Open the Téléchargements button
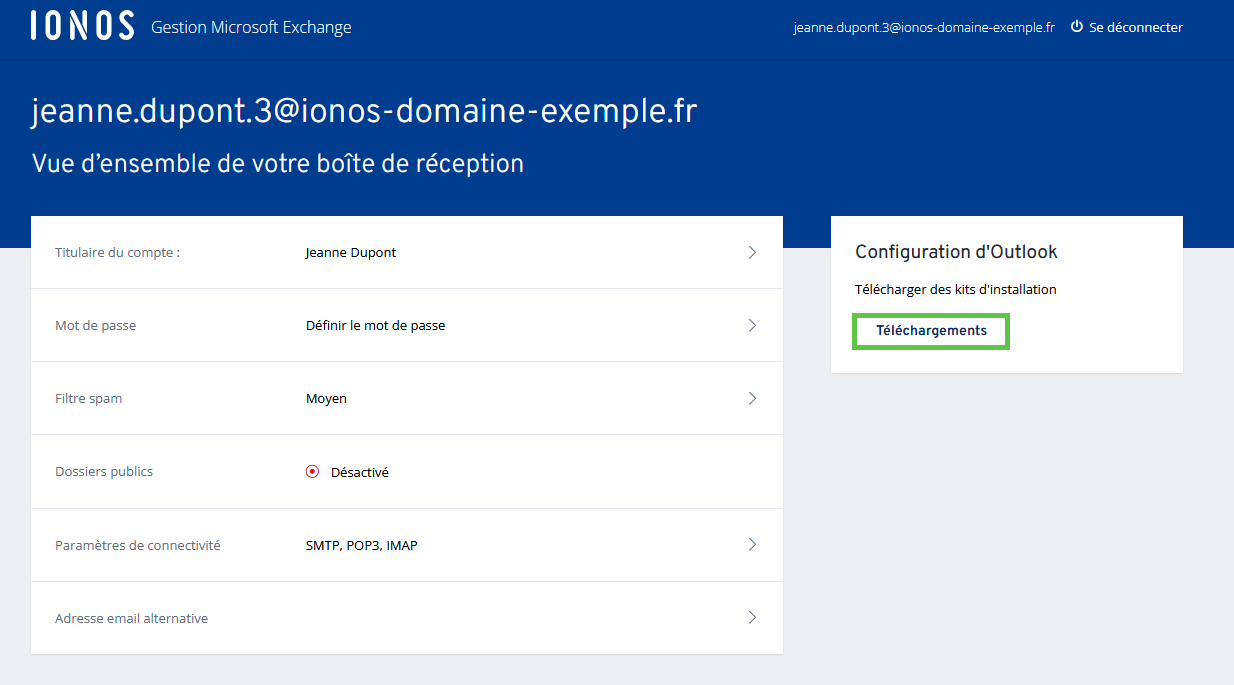The width and height of the screenshot is (1234, 685). [x=931, y=331]
